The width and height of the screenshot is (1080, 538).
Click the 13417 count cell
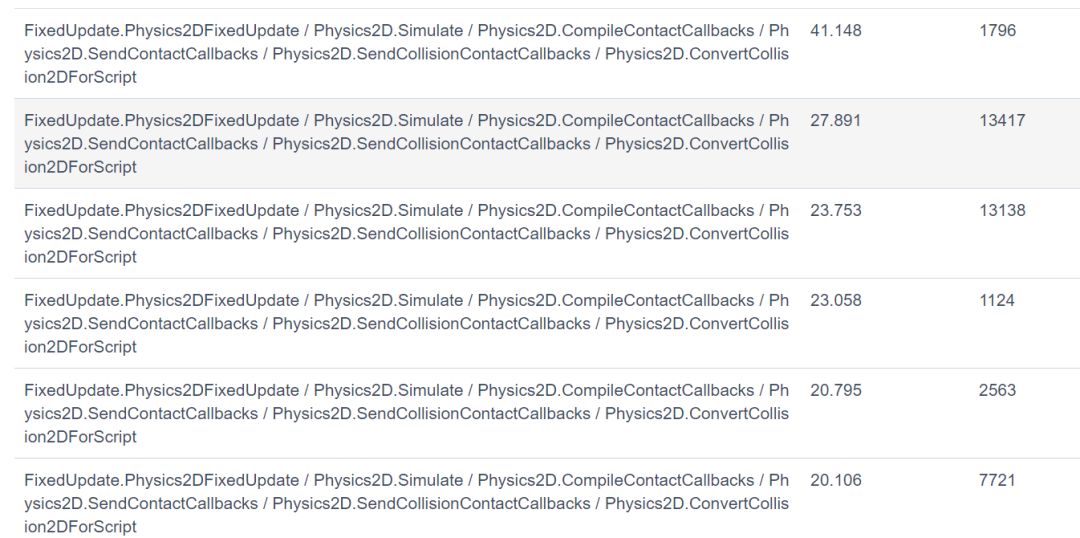(x=1002, y=121)
